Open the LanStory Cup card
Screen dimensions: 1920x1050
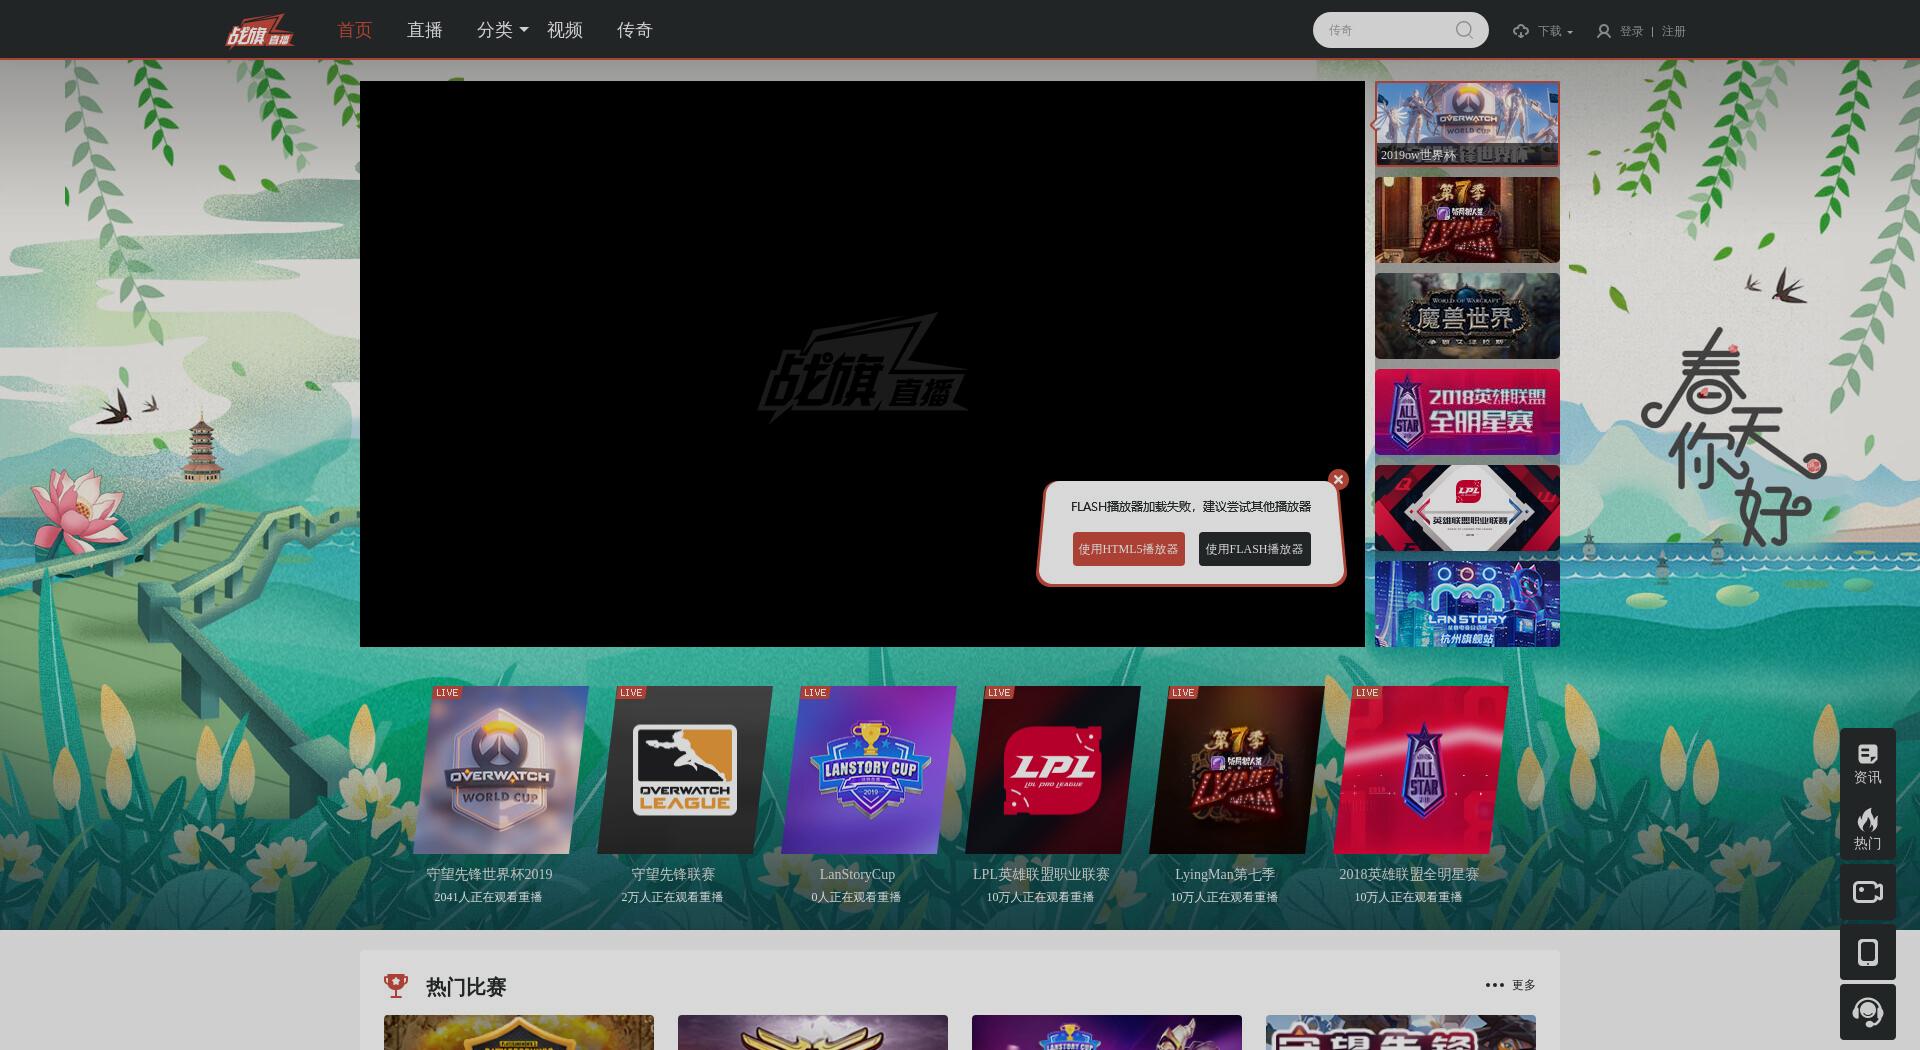(x=869, y=770)
